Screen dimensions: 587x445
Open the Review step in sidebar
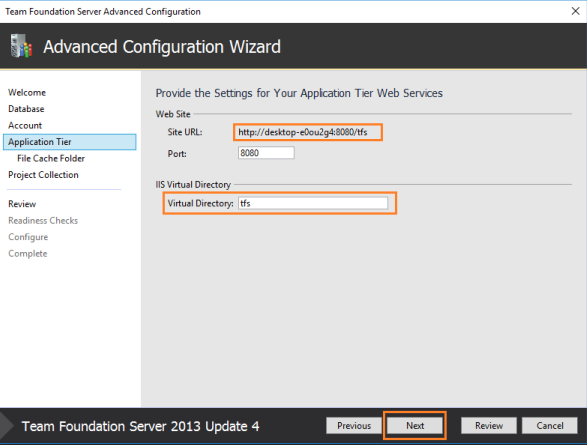22,204
